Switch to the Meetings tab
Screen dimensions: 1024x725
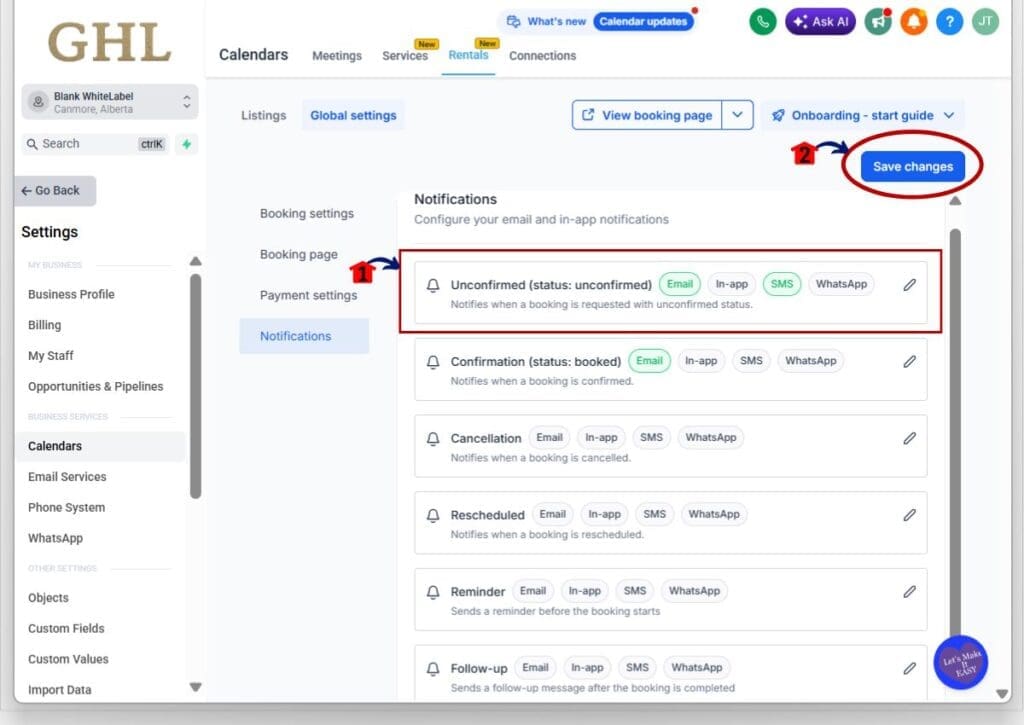point(337,56)
